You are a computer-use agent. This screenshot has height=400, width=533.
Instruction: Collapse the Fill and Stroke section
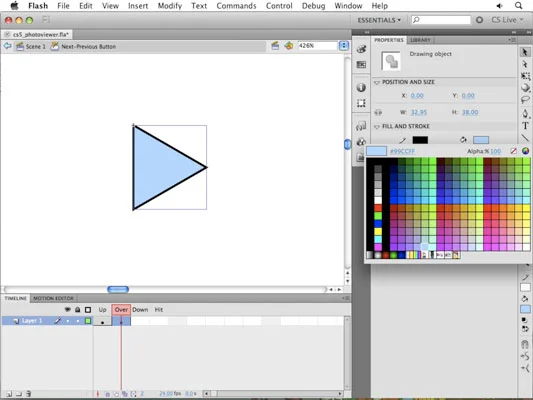377,126
